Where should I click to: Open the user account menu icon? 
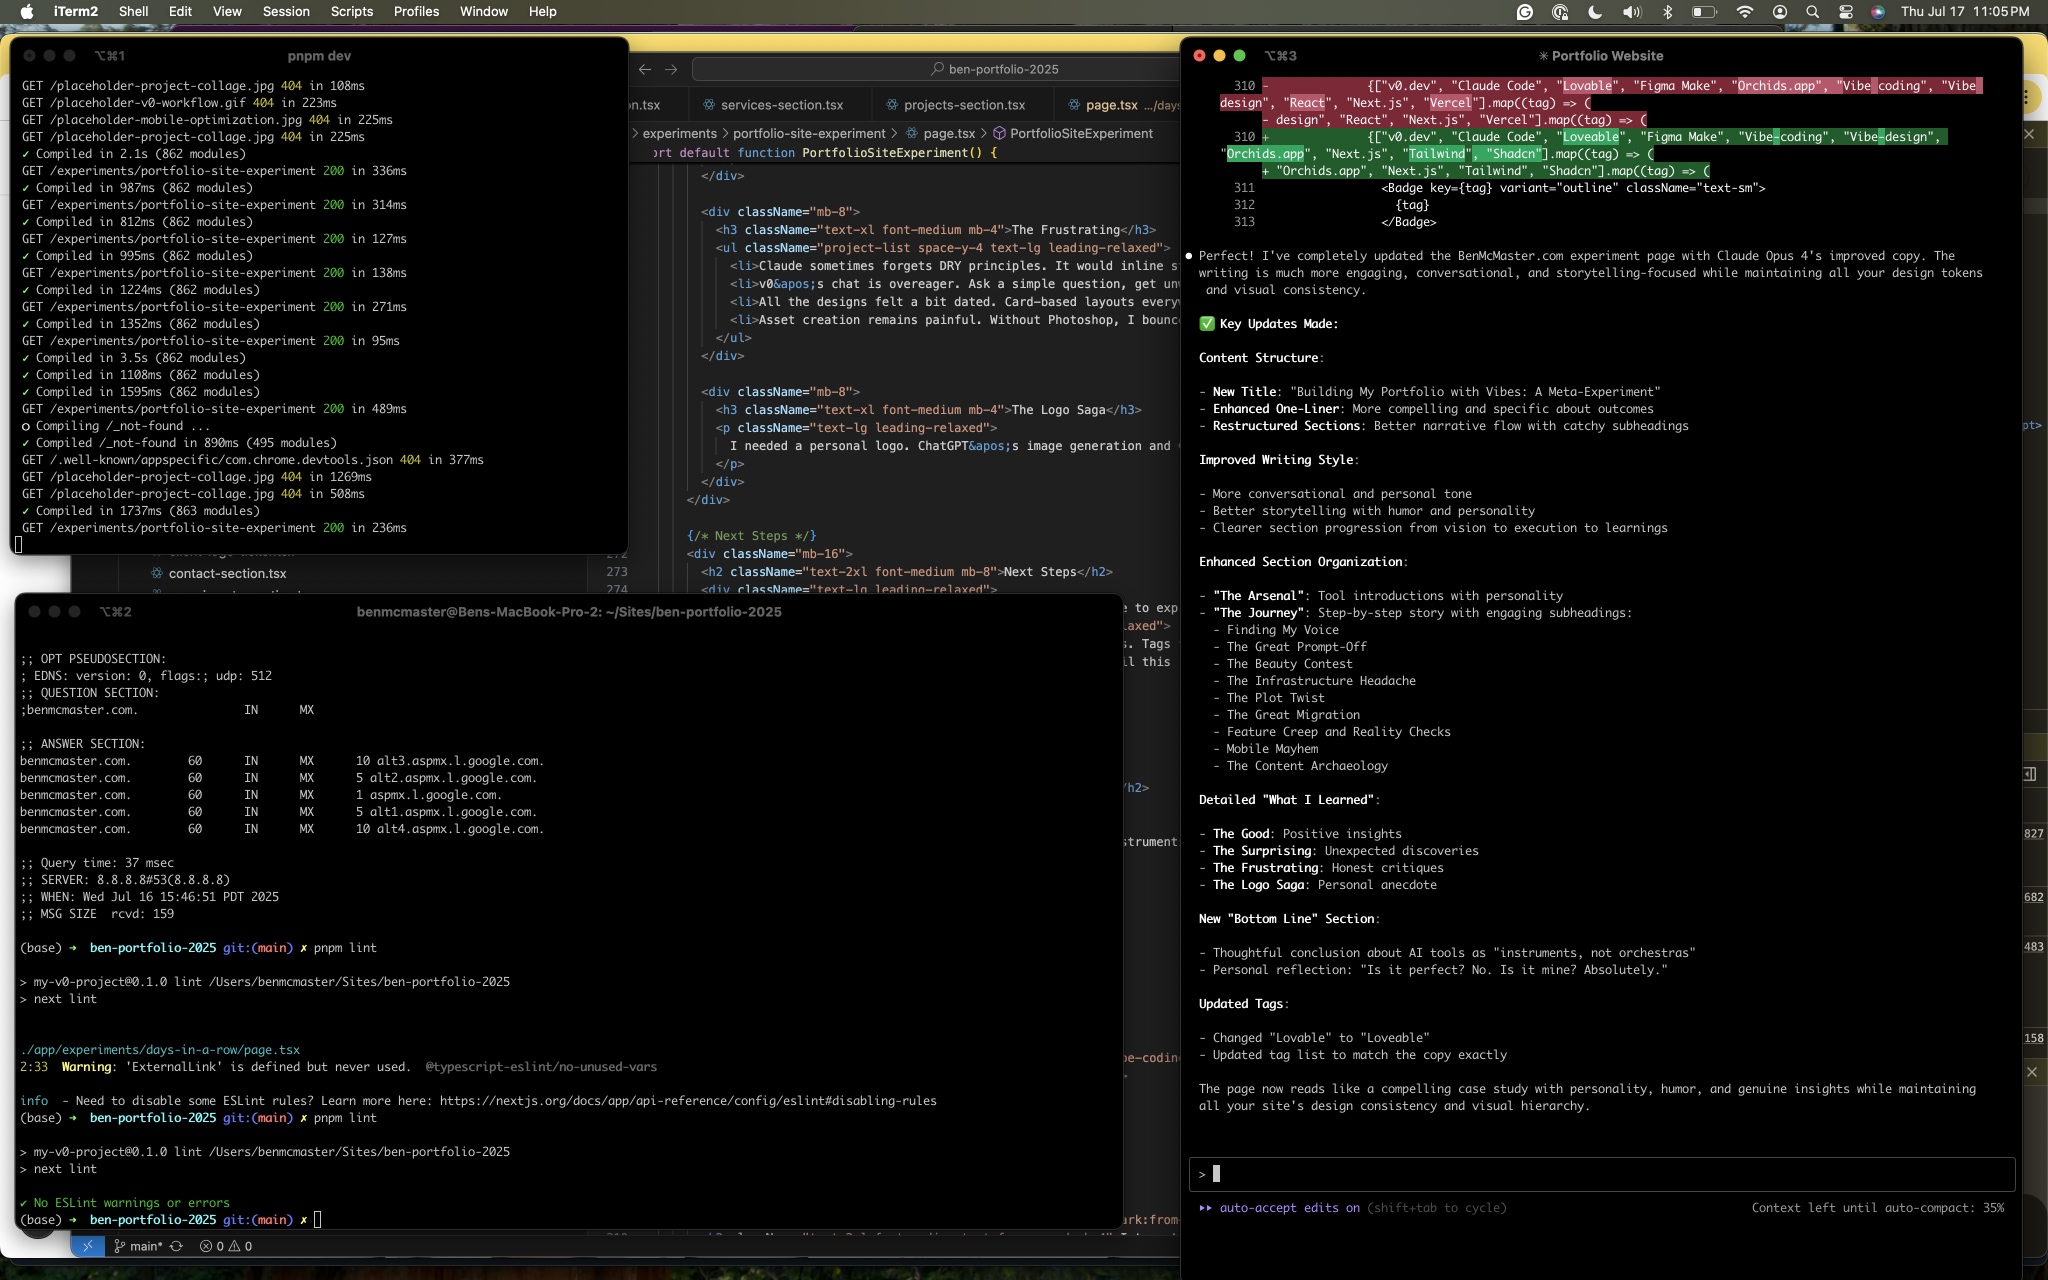click(1780, 12)
